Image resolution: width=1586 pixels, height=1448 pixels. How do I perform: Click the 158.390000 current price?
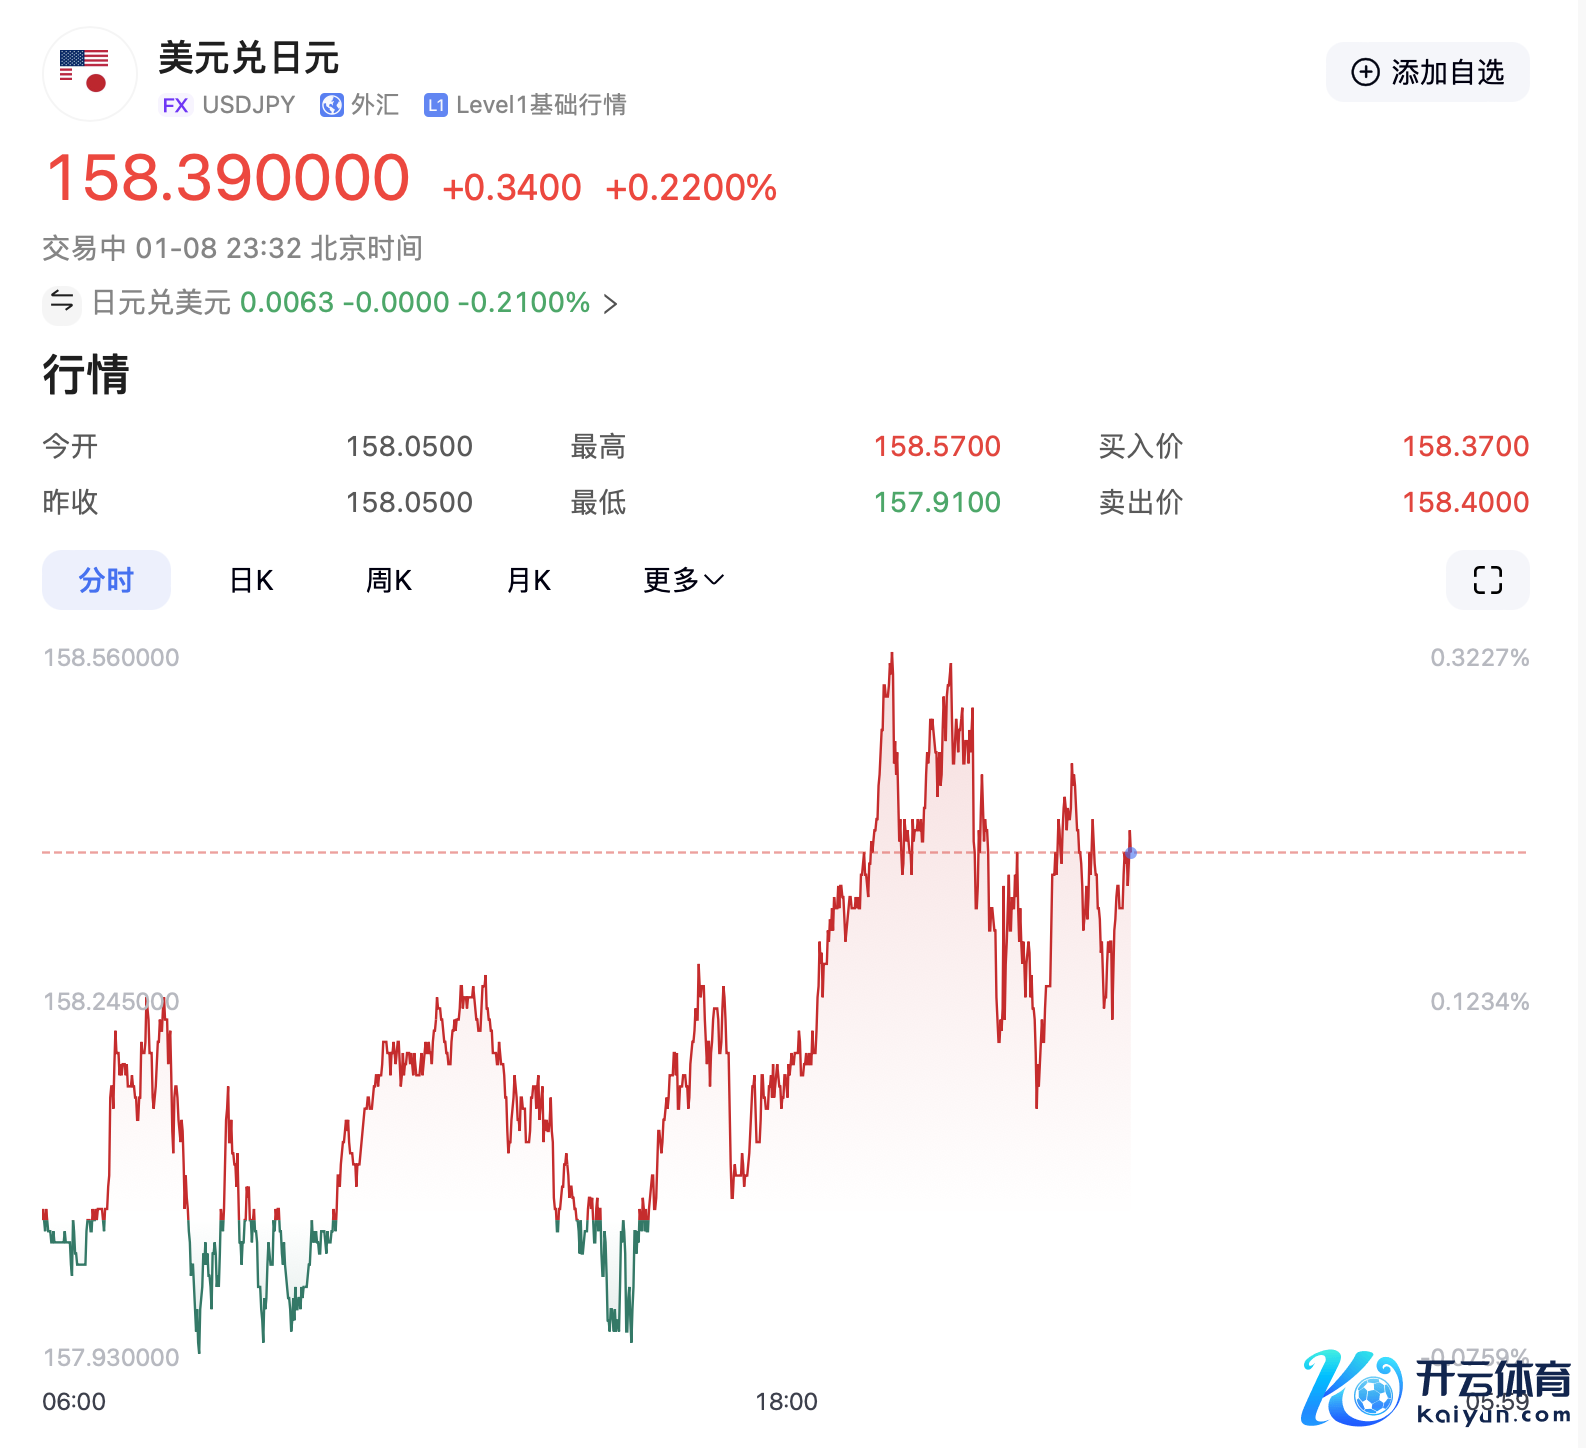tap(228, 178)
